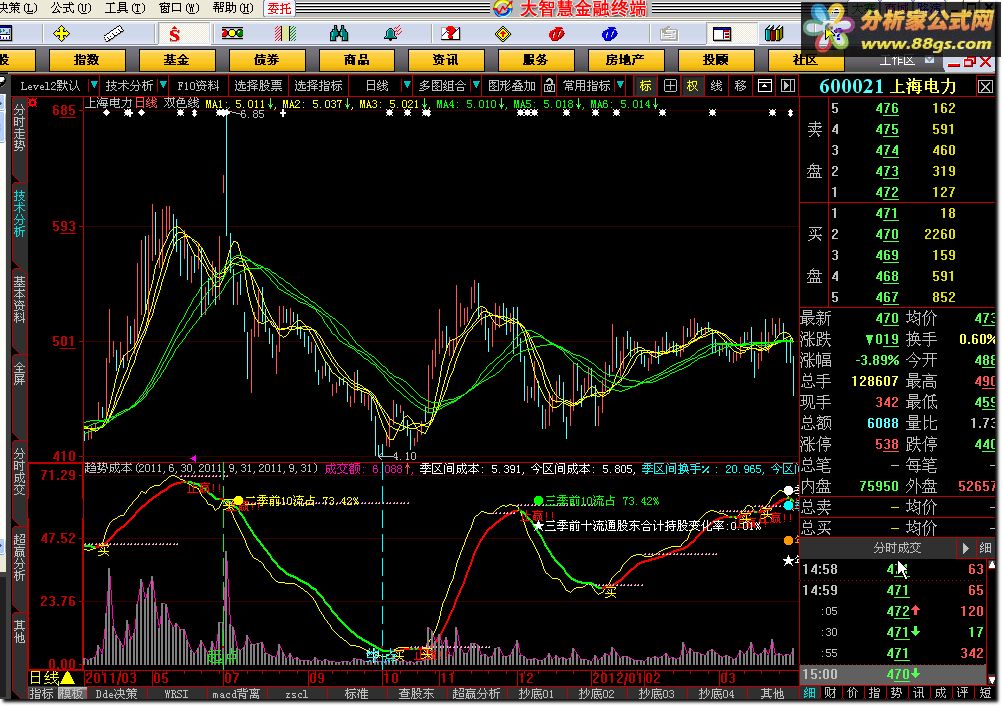This screenshot has height=706, width=1003.
Task: Click the F10资料 button
Action: (x=198, y=86)
